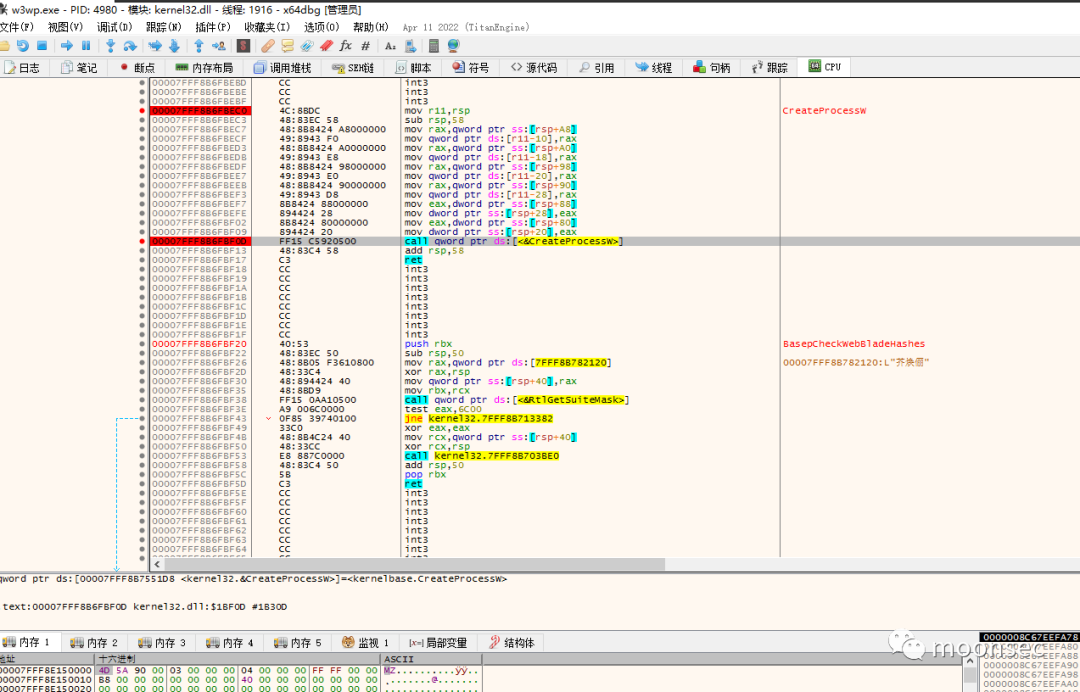Switch to the 符号 tab

click(471, 67)
